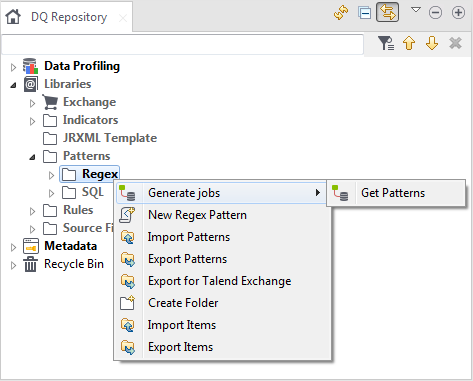Clear the filter with the grey X icon

tap(455, 43)
